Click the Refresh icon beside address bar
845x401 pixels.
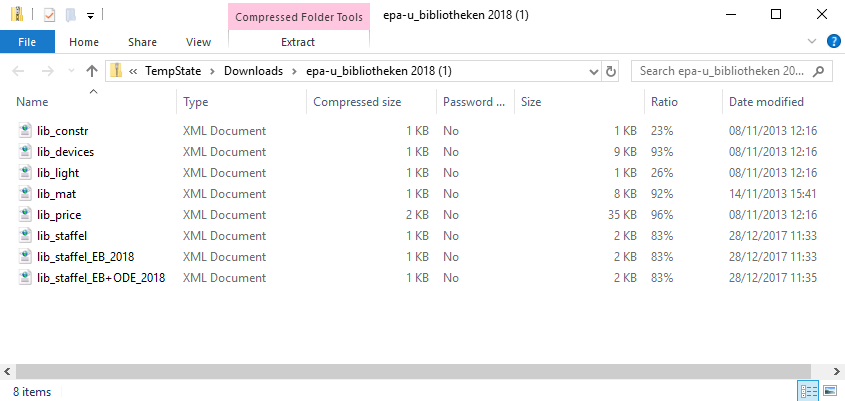tap(611, 71)
